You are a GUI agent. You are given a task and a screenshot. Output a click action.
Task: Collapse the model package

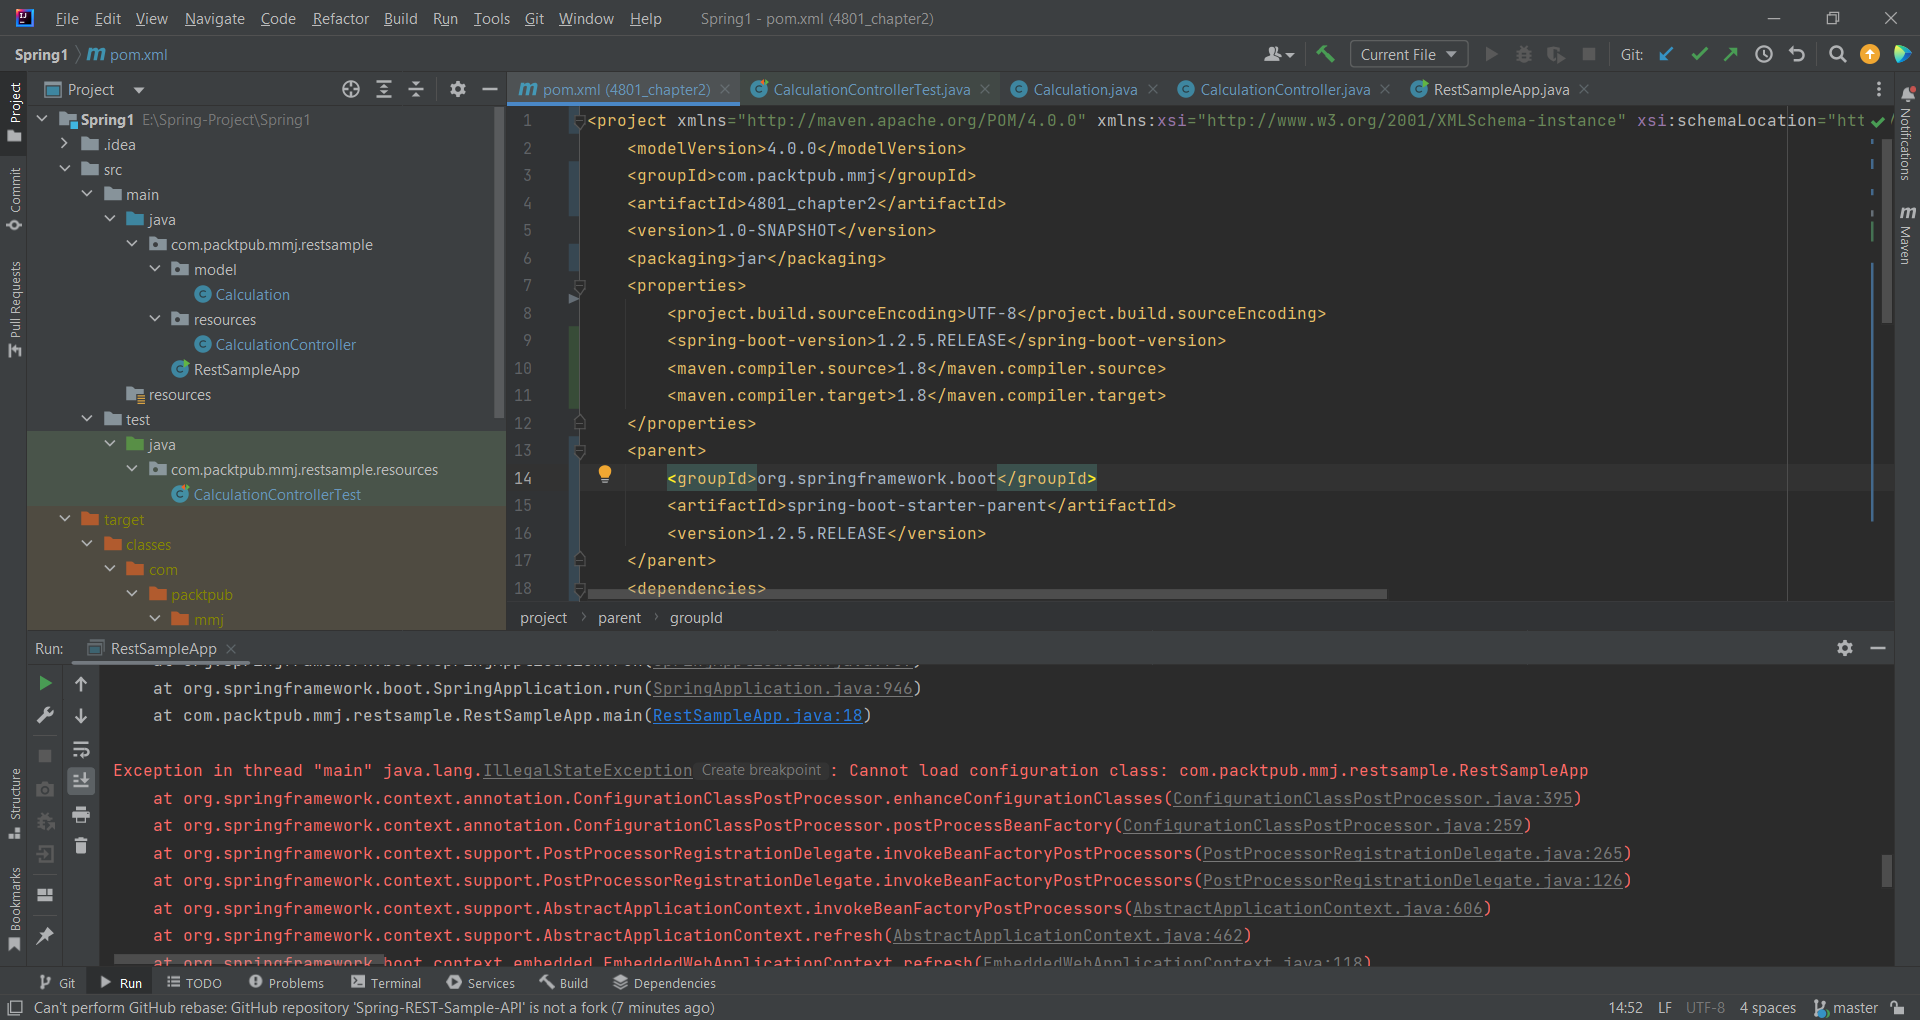coord(155,269)
